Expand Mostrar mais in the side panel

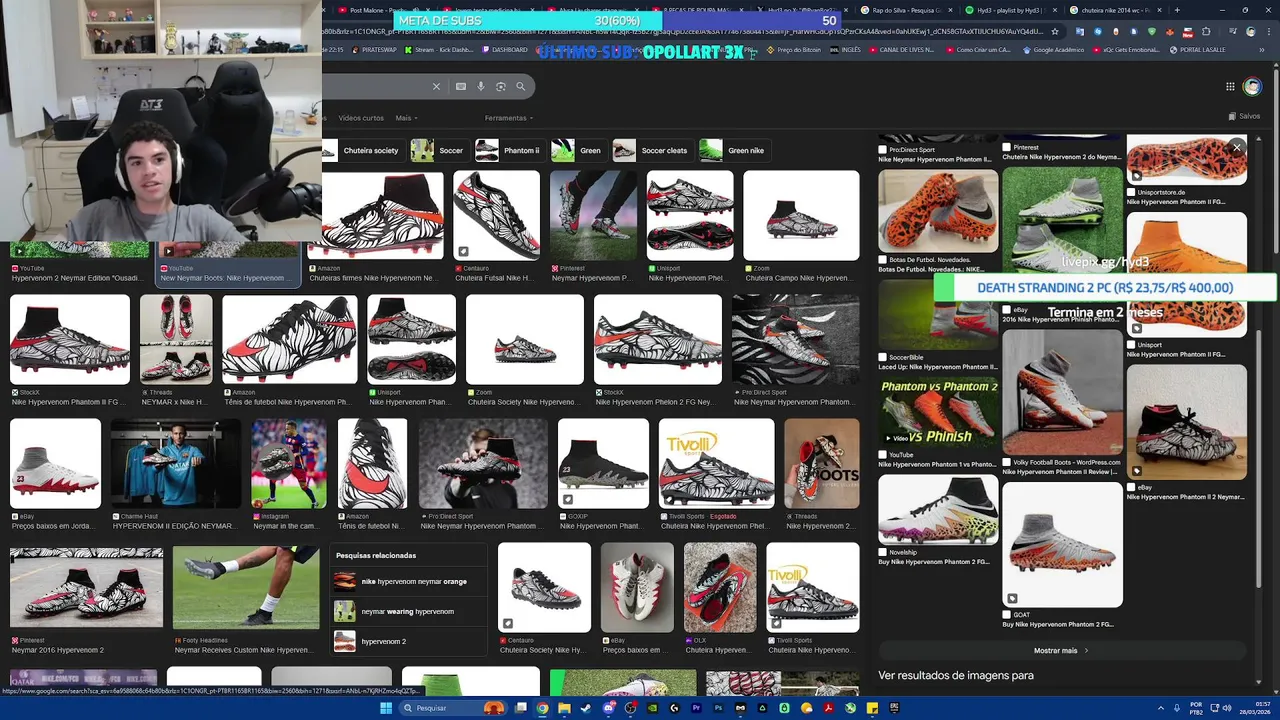pos(1061,650)
